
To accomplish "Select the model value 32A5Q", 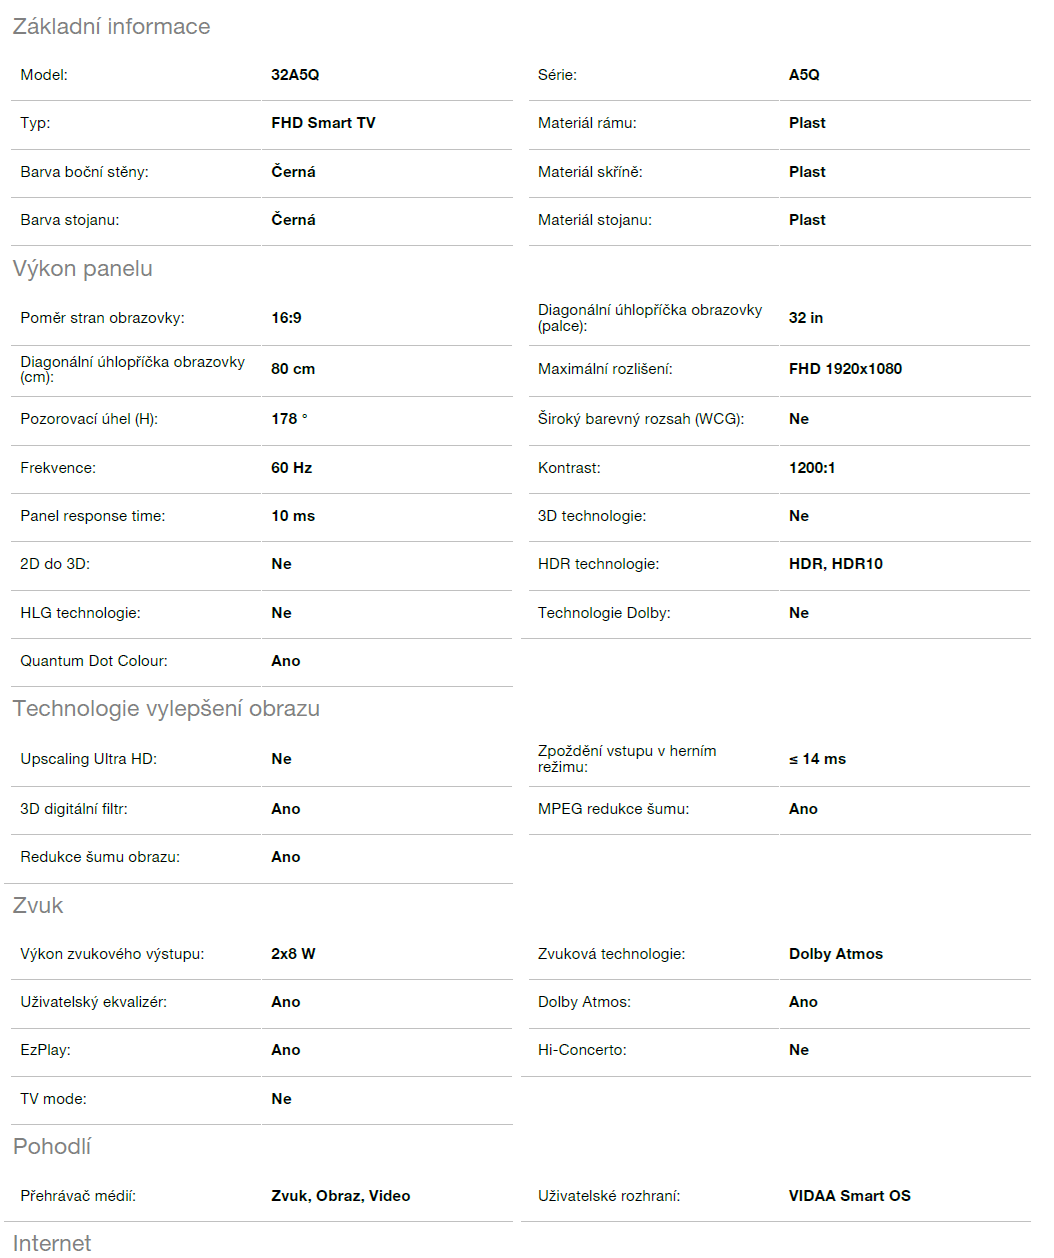I will 295,75.
